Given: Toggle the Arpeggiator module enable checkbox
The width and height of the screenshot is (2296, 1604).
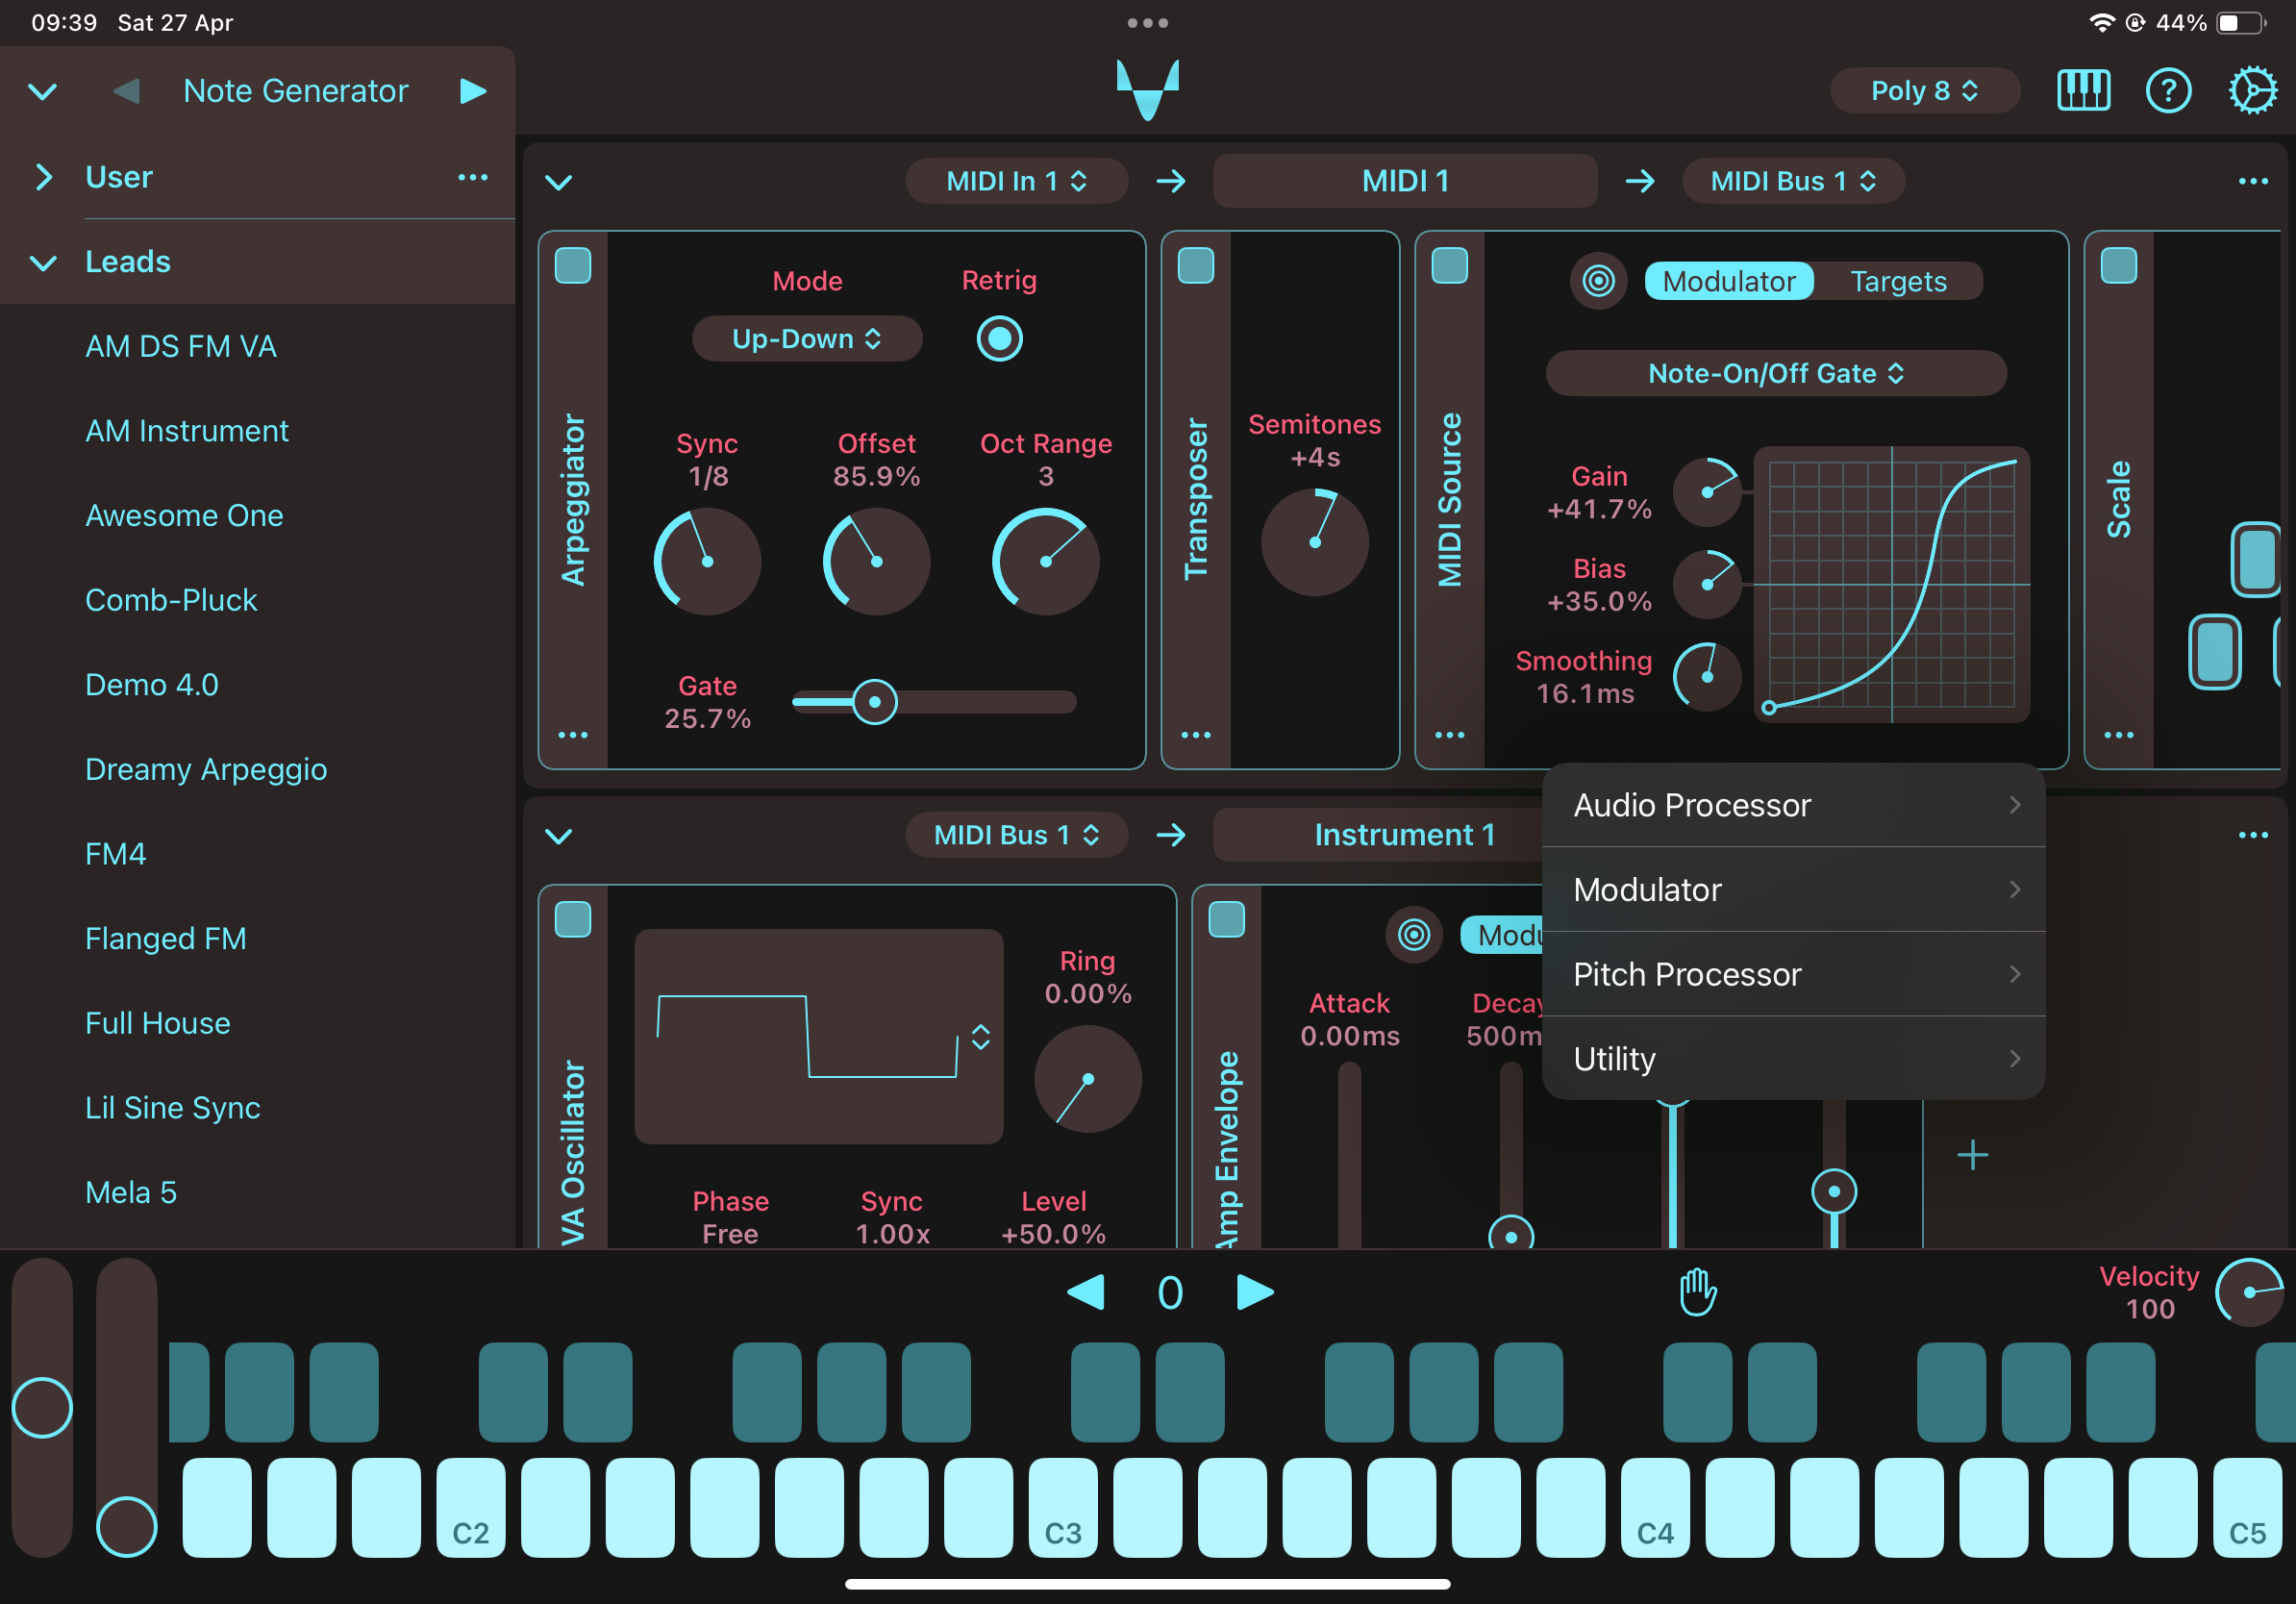Looking at the screenshot, I should click(573, 266).
